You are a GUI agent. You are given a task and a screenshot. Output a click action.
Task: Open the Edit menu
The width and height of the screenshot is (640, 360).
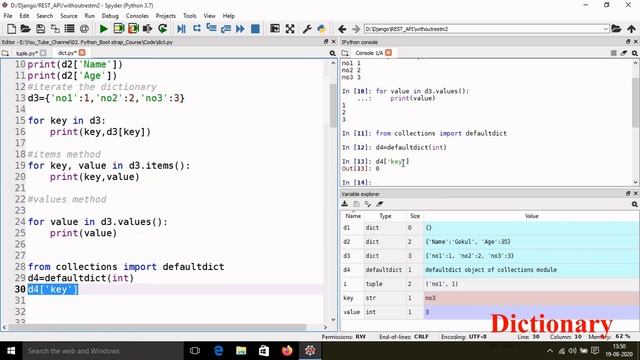pos(24,16)
